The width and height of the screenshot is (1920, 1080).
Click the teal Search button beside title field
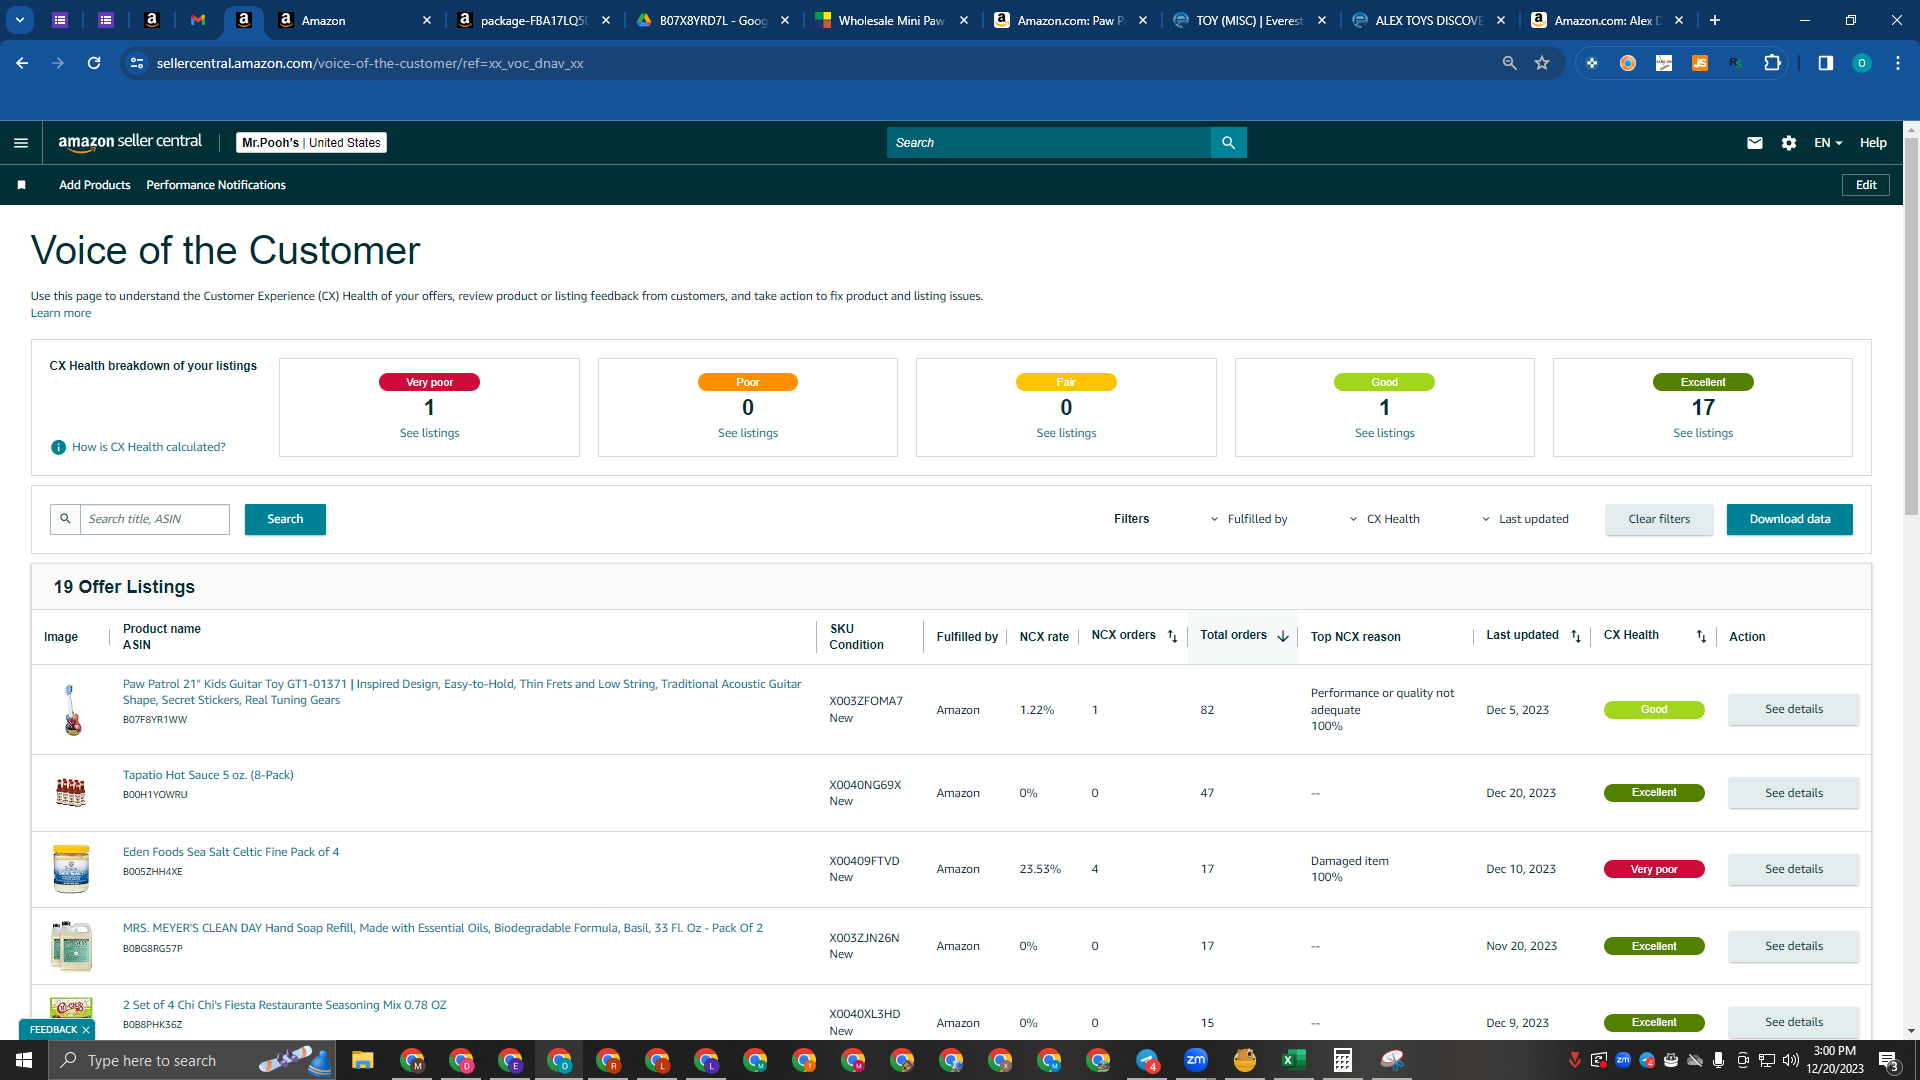click(285, 519)
